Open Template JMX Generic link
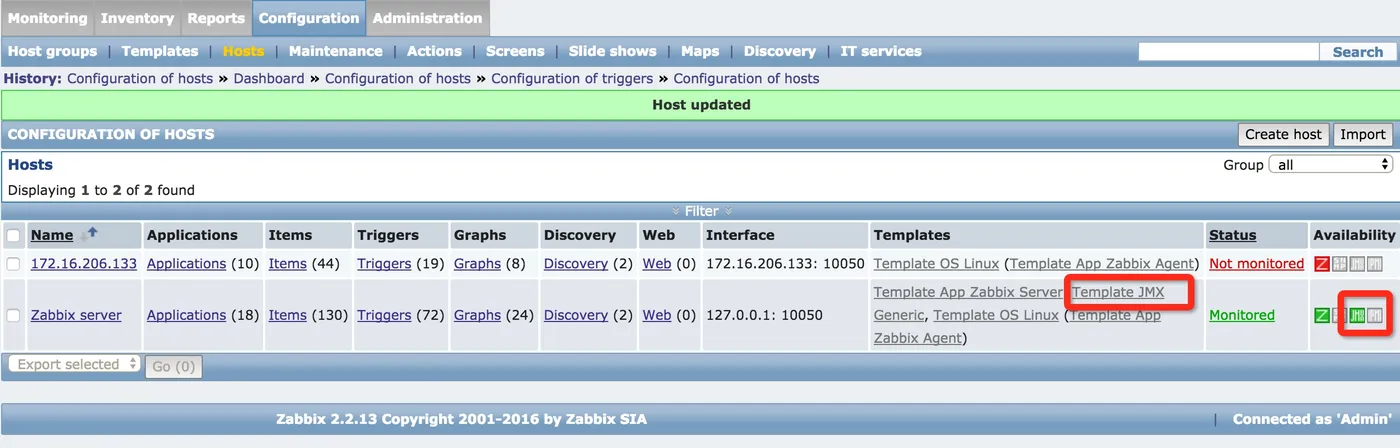Screen dimensions: 1400x448 (x=1118, y=292)
